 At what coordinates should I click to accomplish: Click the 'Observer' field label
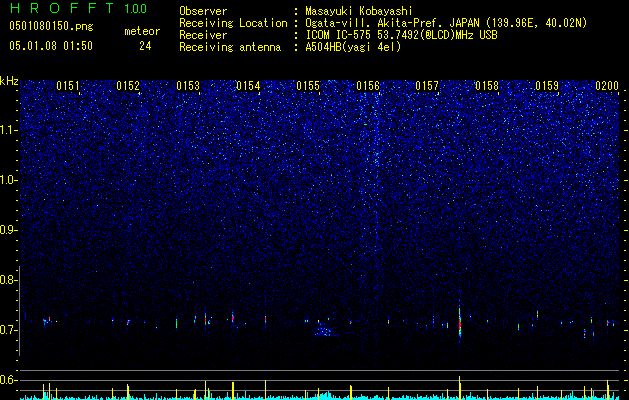tap(203, 11)
